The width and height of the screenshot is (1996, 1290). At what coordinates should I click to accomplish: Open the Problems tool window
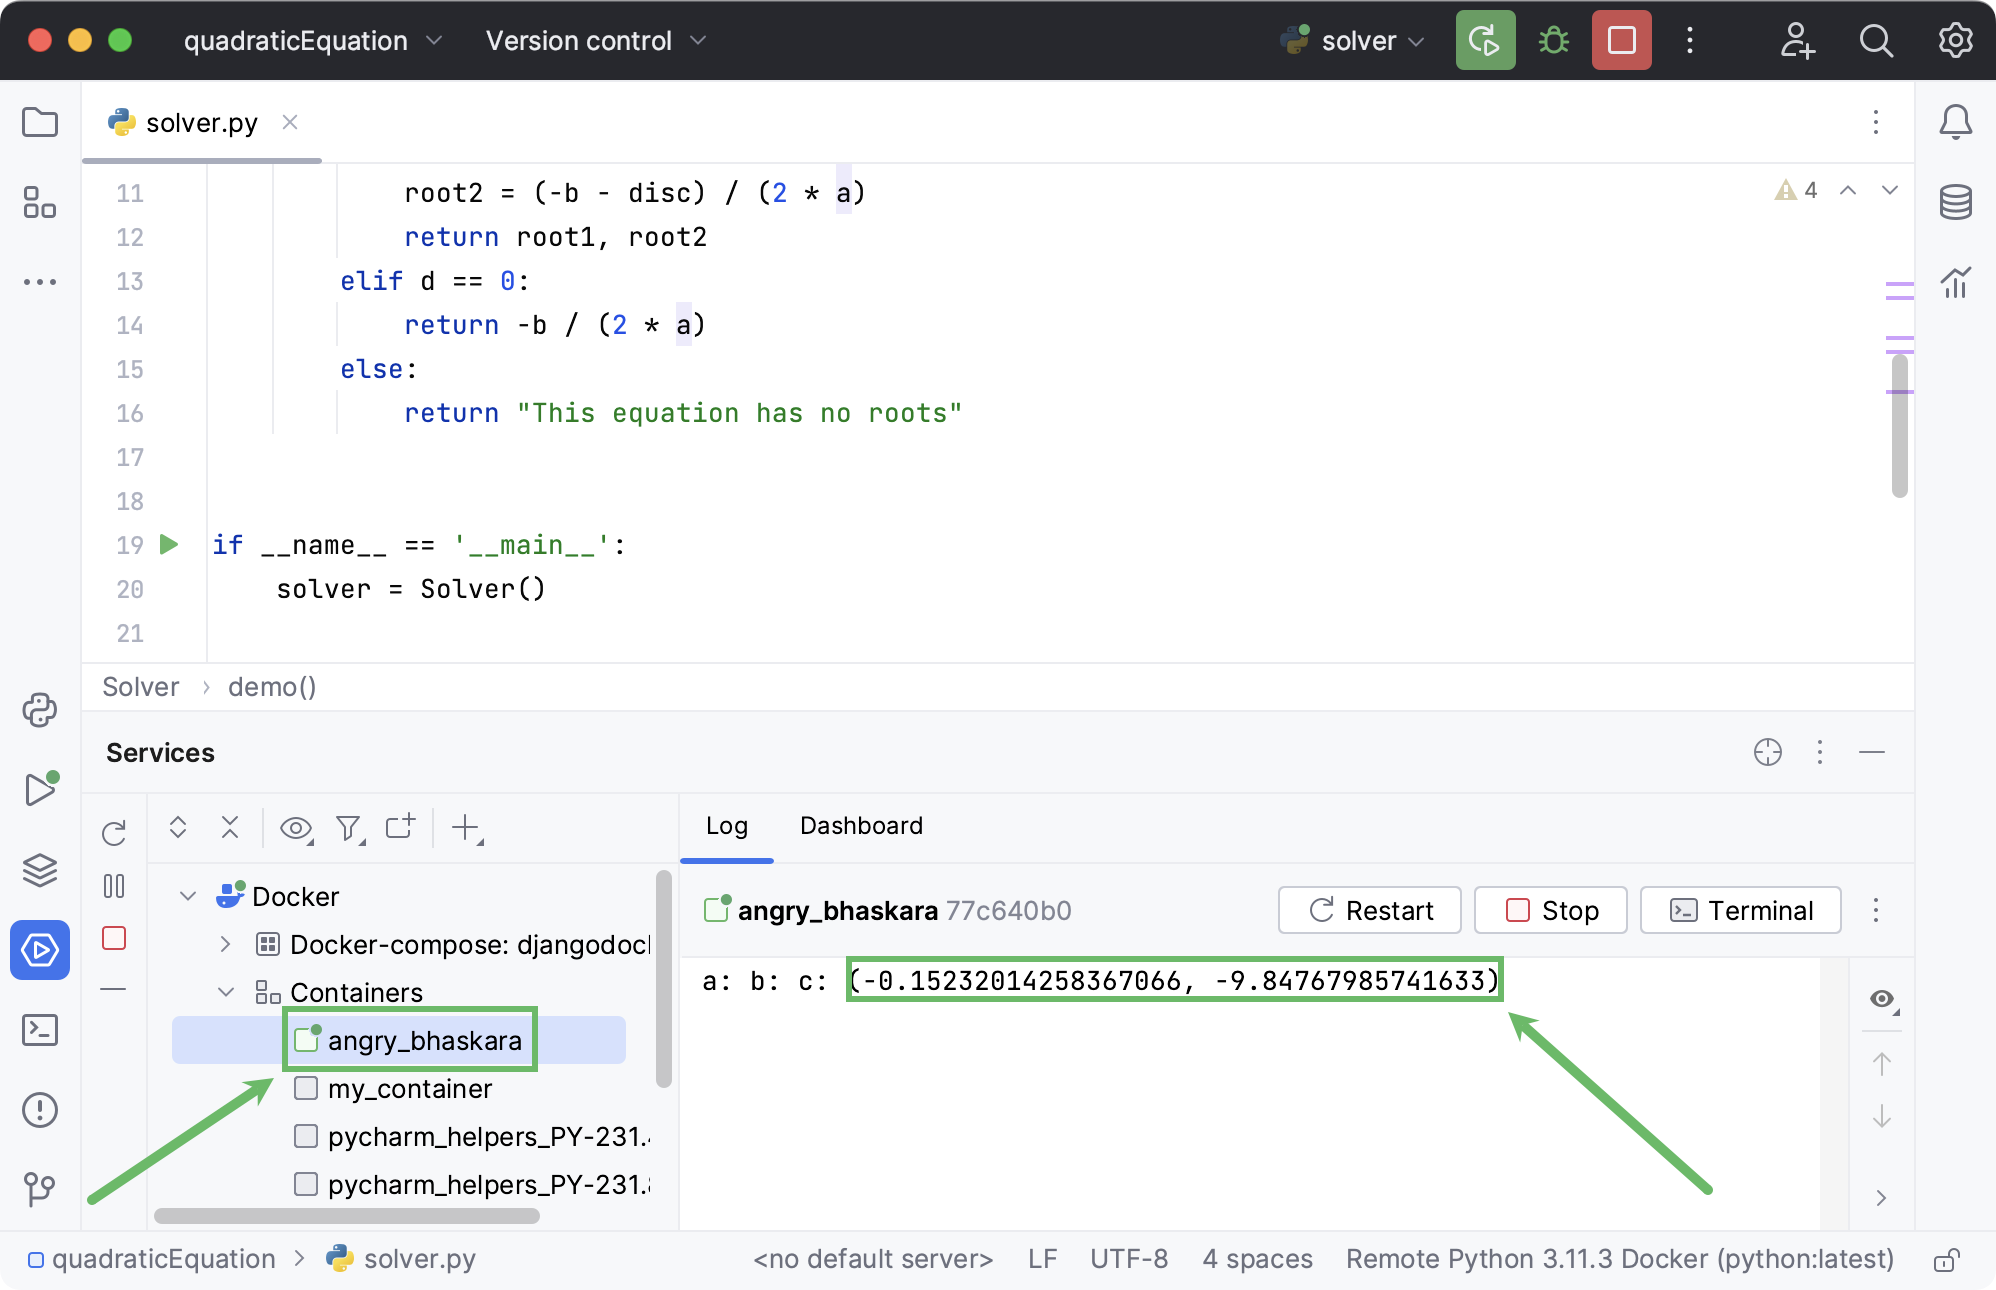tap(40, 1110)
